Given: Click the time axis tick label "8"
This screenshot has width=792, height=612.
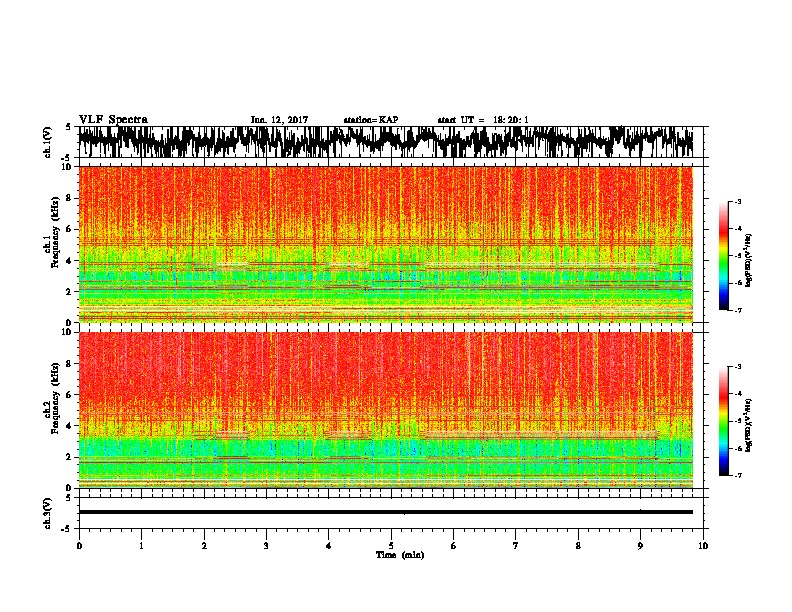Looking at the screenshot, I should [578, 546].
